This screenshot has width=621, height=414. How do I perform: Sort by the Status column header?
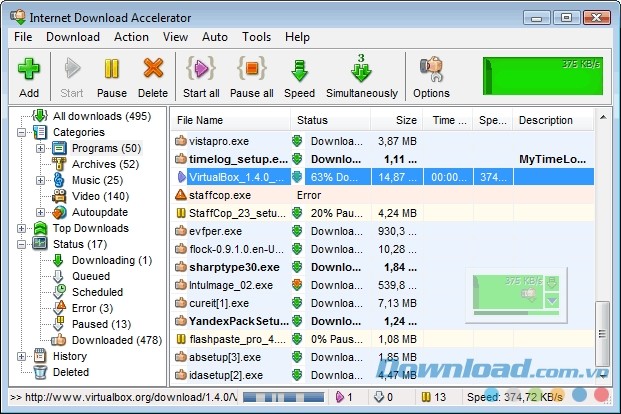pos(330,120)
